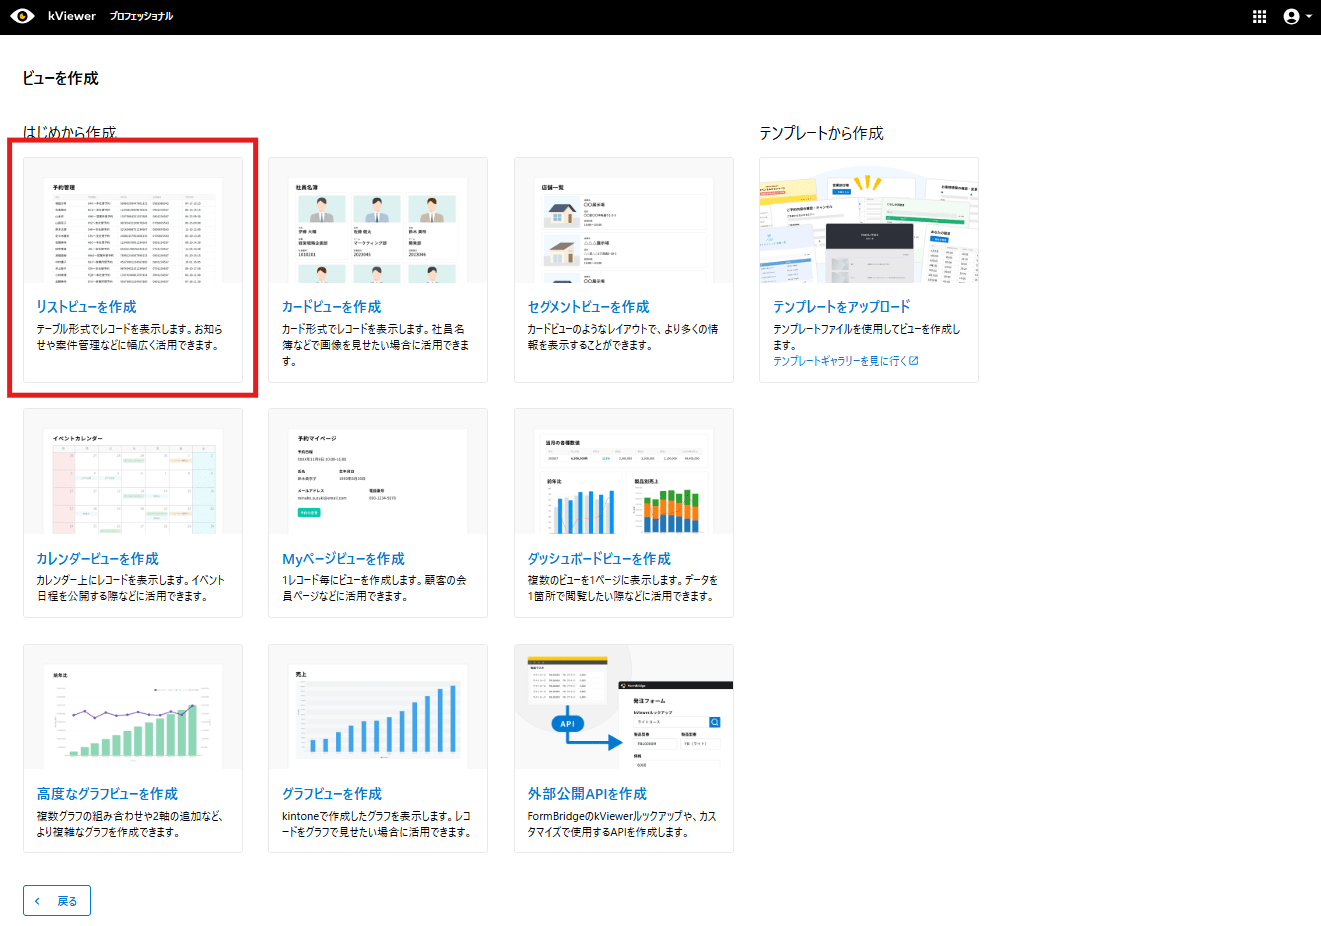Open テンプレートをアップロード link
The width and height of the screenshot is (1321, 926).
click(x=841, y=306)
